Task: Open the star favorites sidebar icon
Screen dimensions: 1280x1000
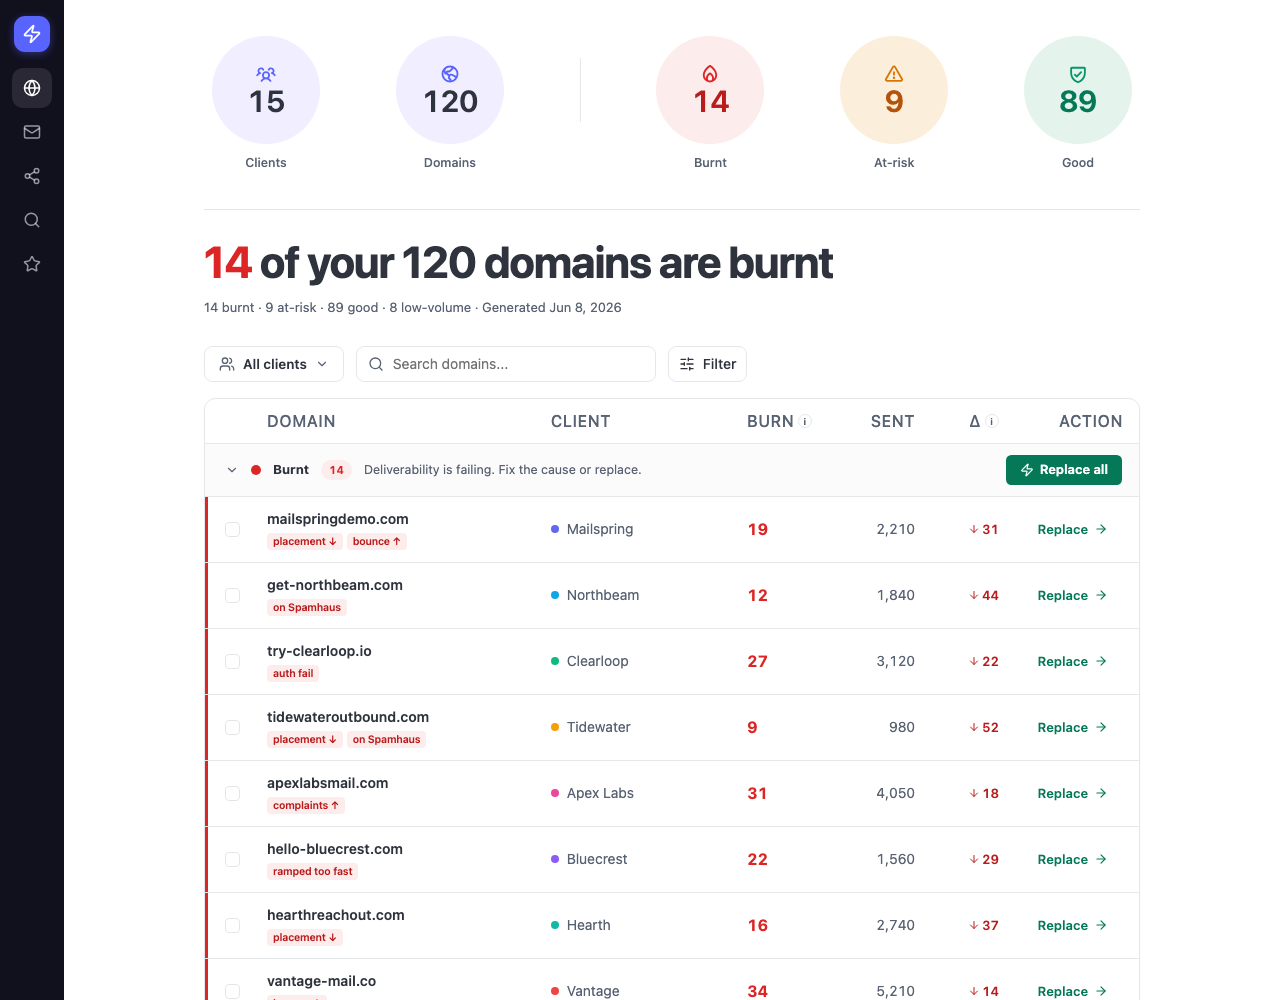Action: pos(32,264)
